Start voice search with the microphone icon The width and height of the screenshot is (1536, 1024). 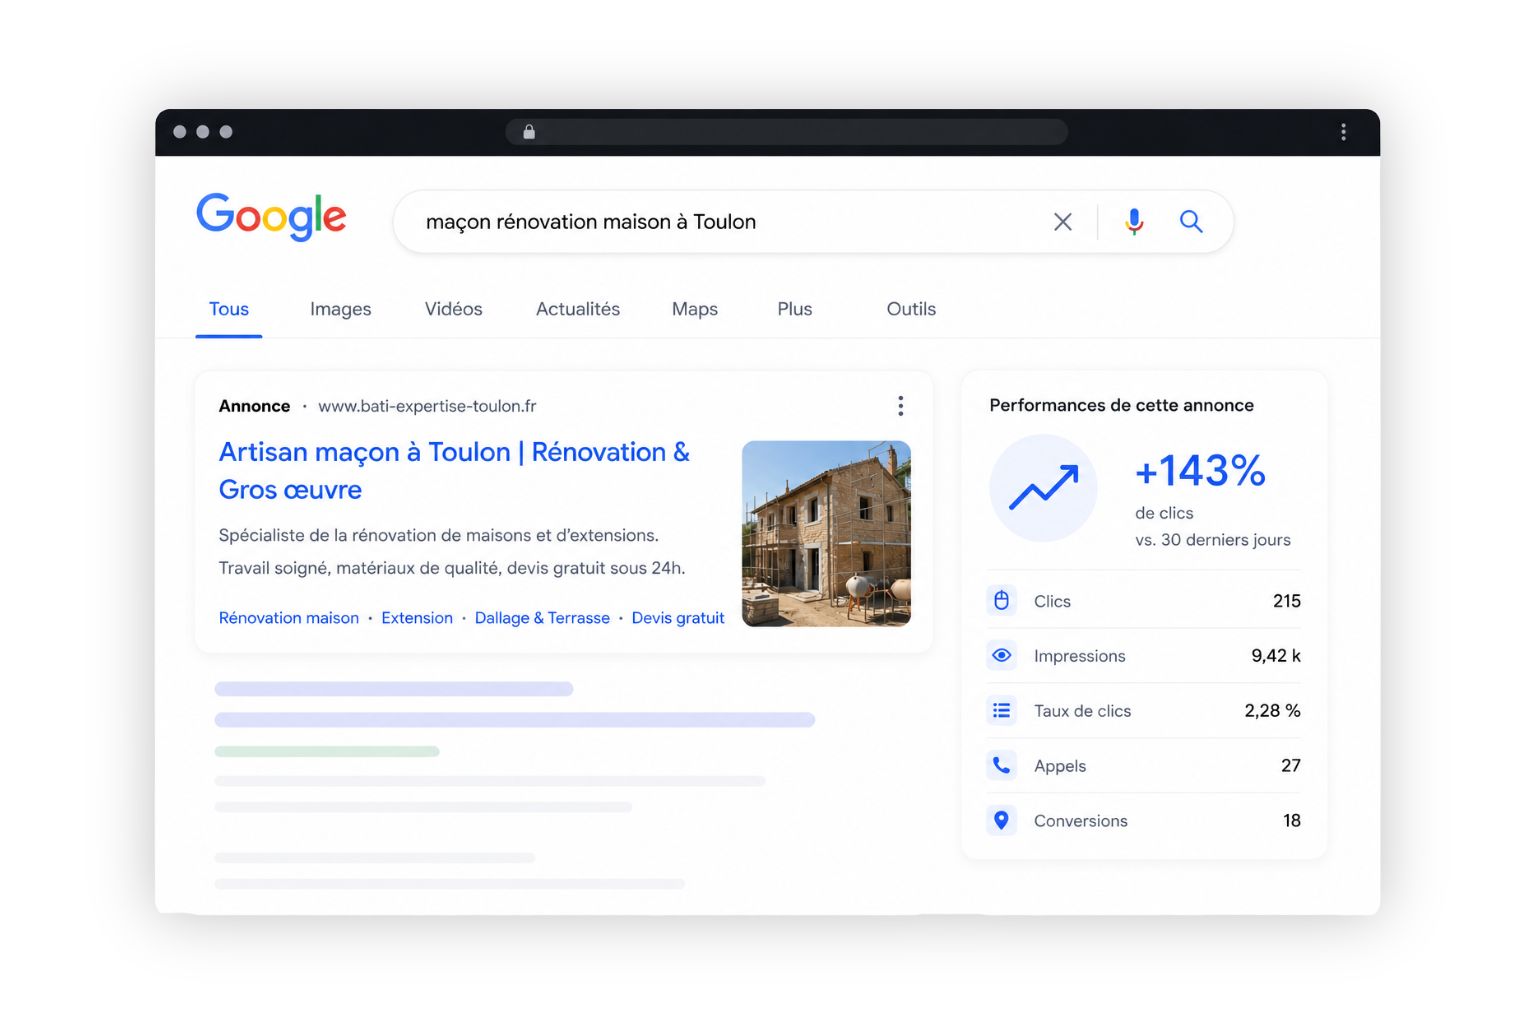coord(1134,222)
